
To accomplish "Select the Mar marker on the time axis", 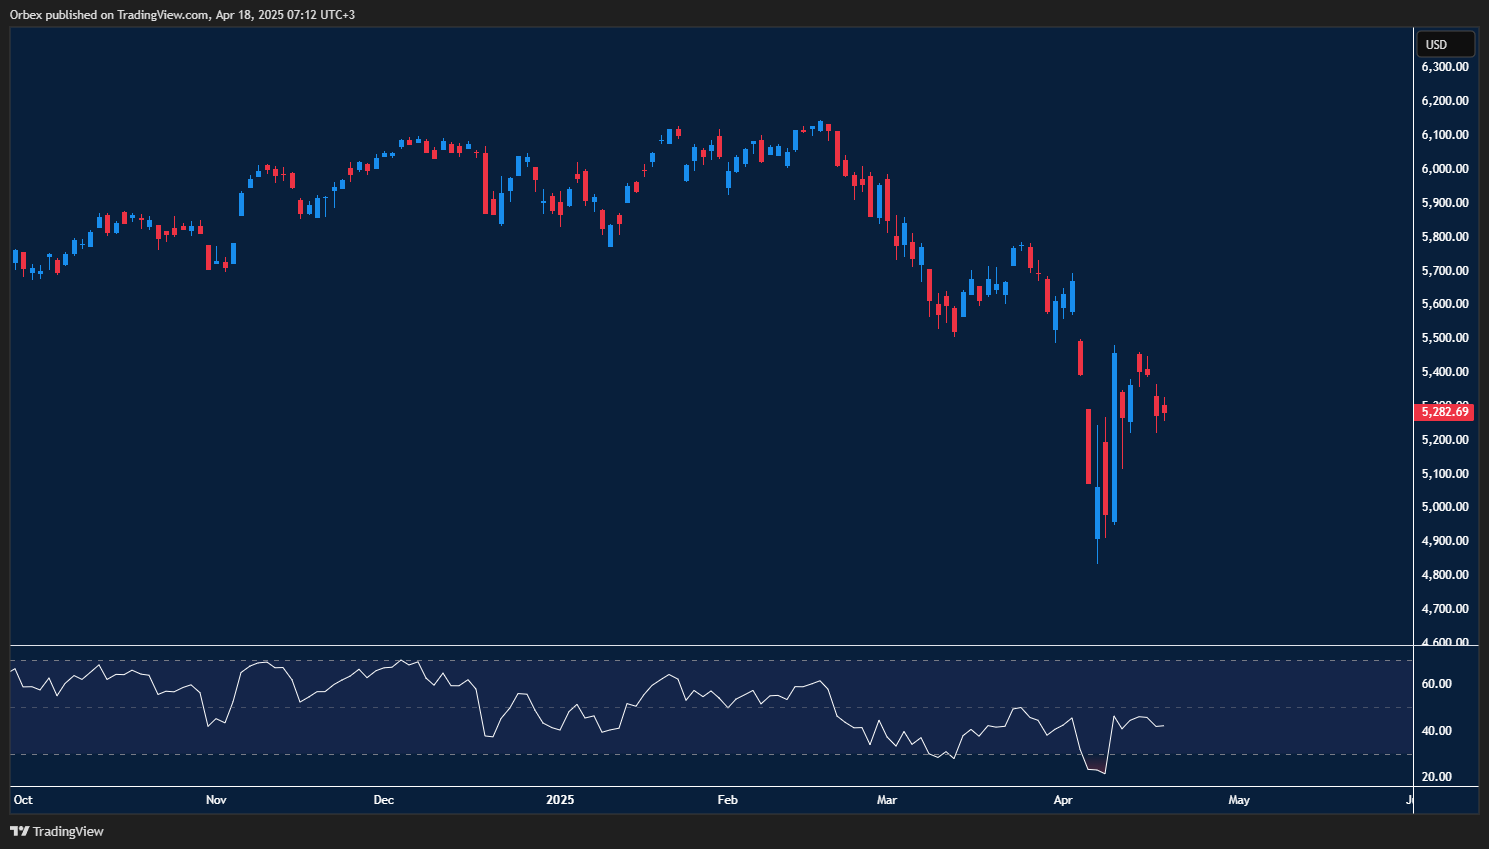I will (886, 800).
